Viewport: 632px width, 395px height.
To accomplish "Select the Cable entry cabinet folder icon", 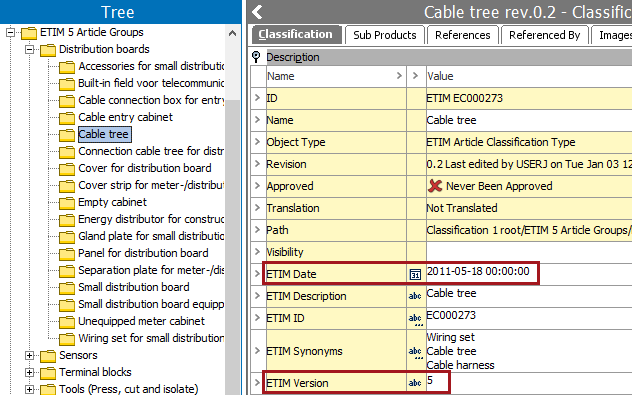I will 67,118.
